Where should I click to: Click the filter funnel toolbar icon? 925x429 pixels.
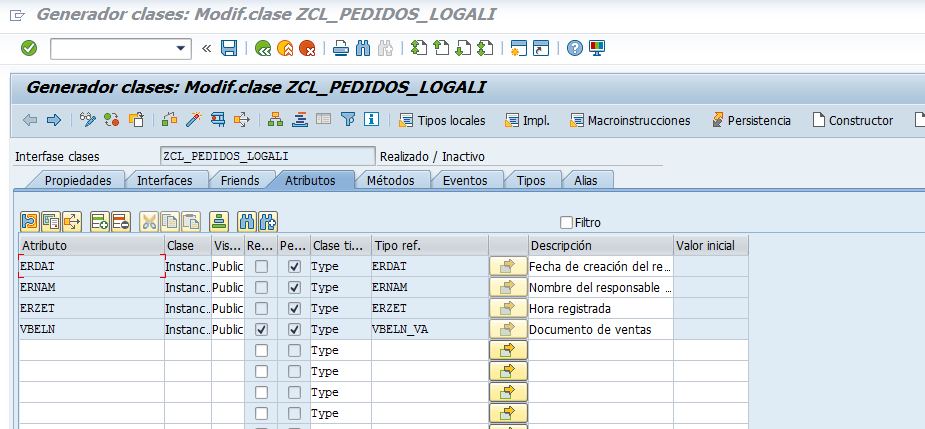[x=349, y=120]
